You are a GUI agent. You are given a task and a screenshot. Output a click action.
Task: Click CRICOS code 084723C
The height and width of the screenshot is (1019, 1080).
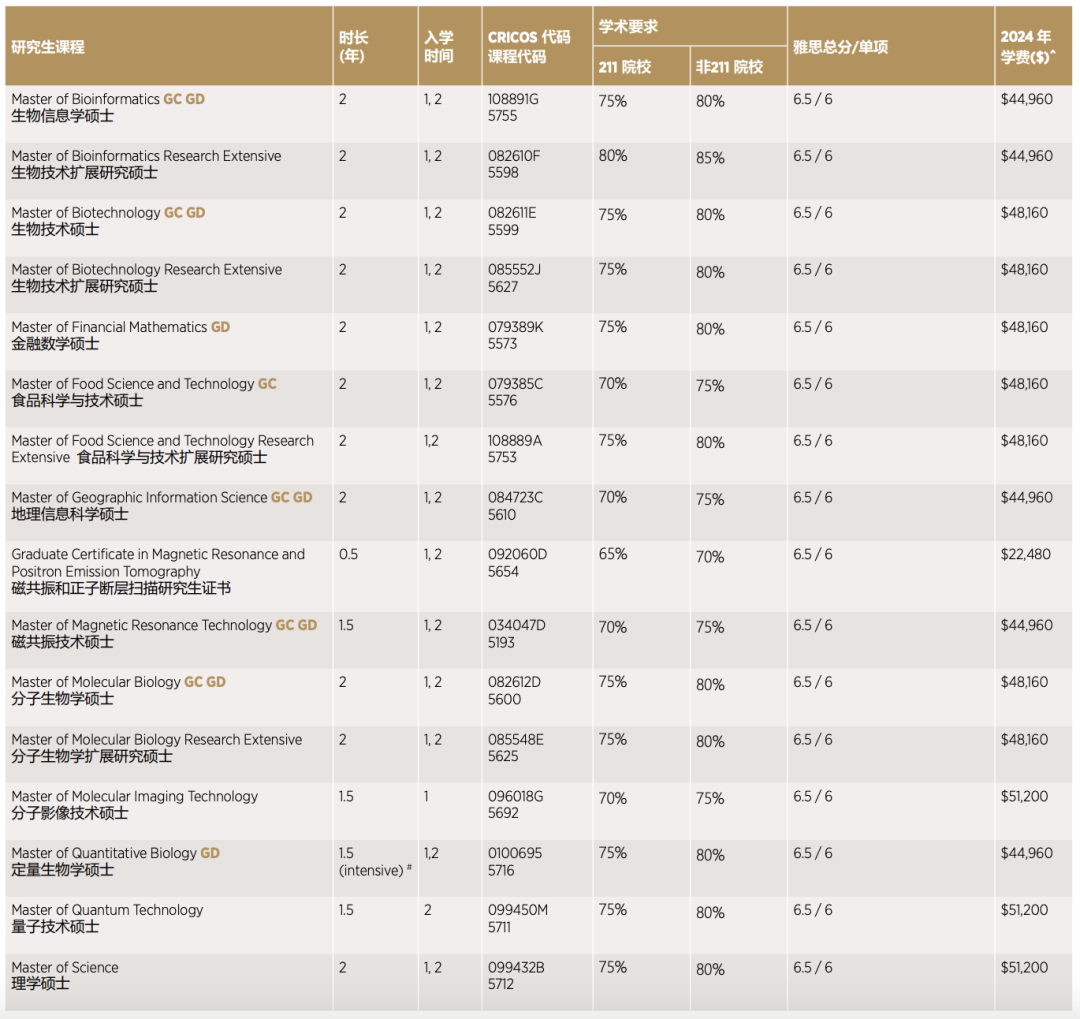click(515, 497)
